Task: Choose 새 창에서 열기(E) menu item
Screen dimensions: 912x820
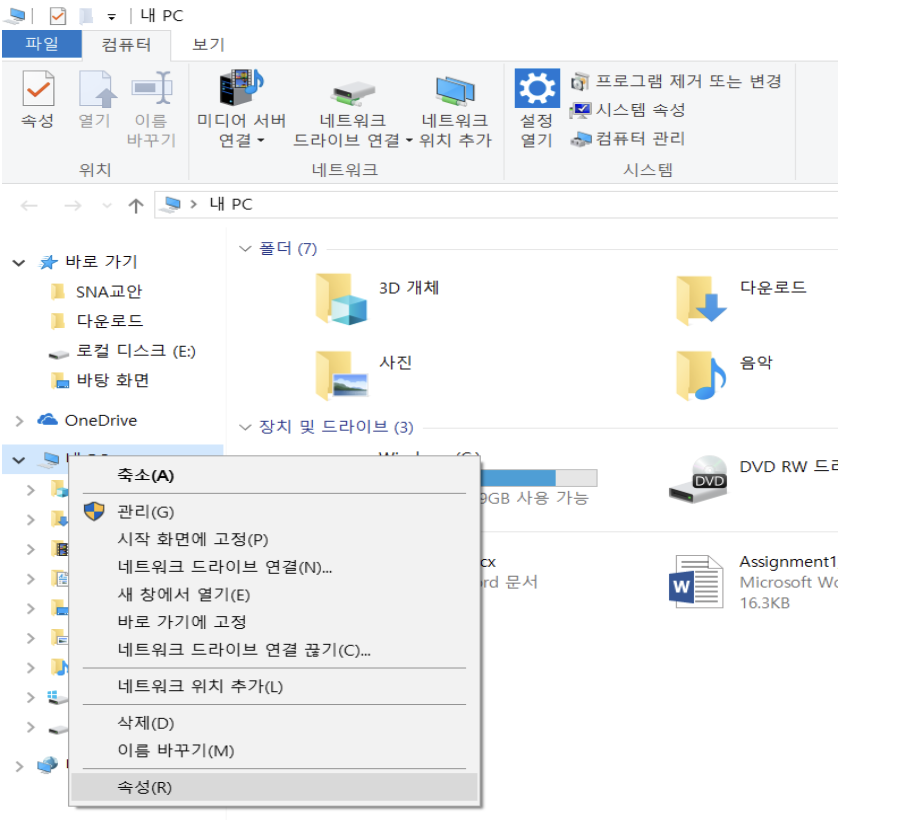Action: 275,594
